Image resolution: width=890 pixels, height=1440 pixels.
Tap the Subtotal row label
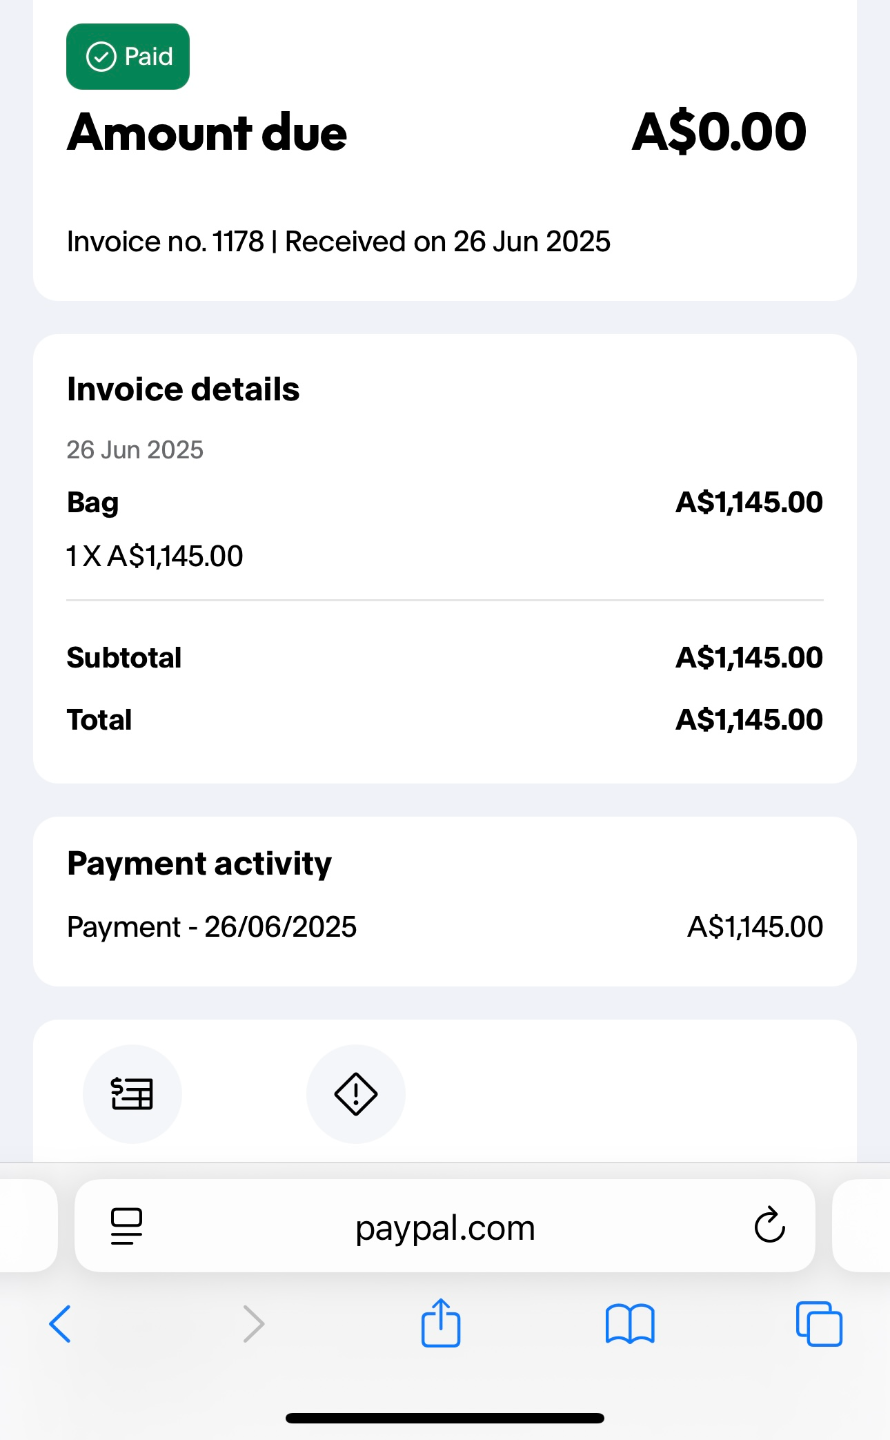(124, 658)
